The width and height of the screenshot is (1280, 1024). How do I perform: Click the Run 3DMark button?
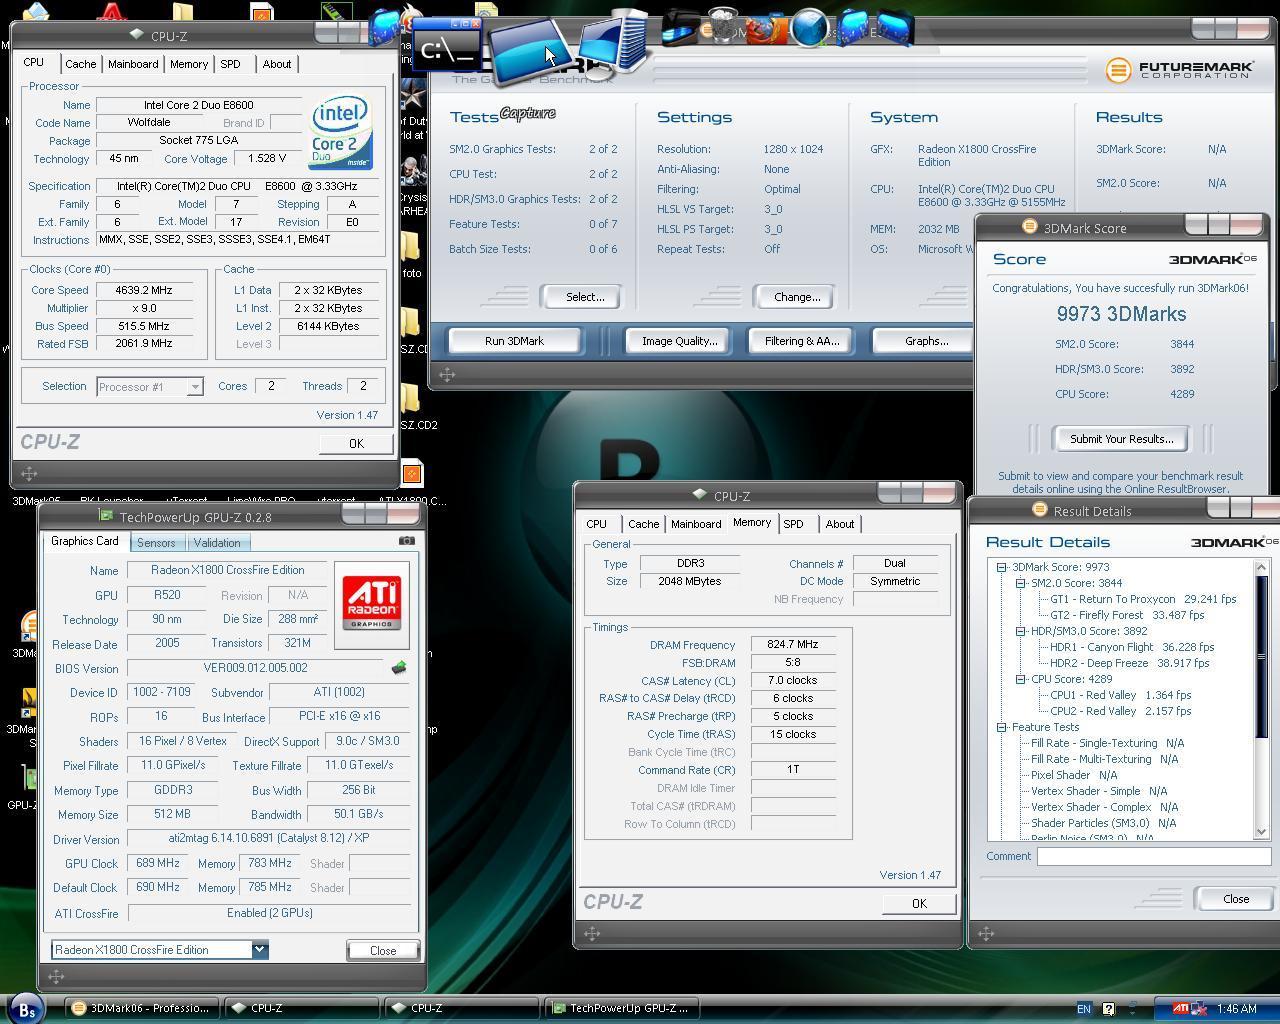[514, 341]
